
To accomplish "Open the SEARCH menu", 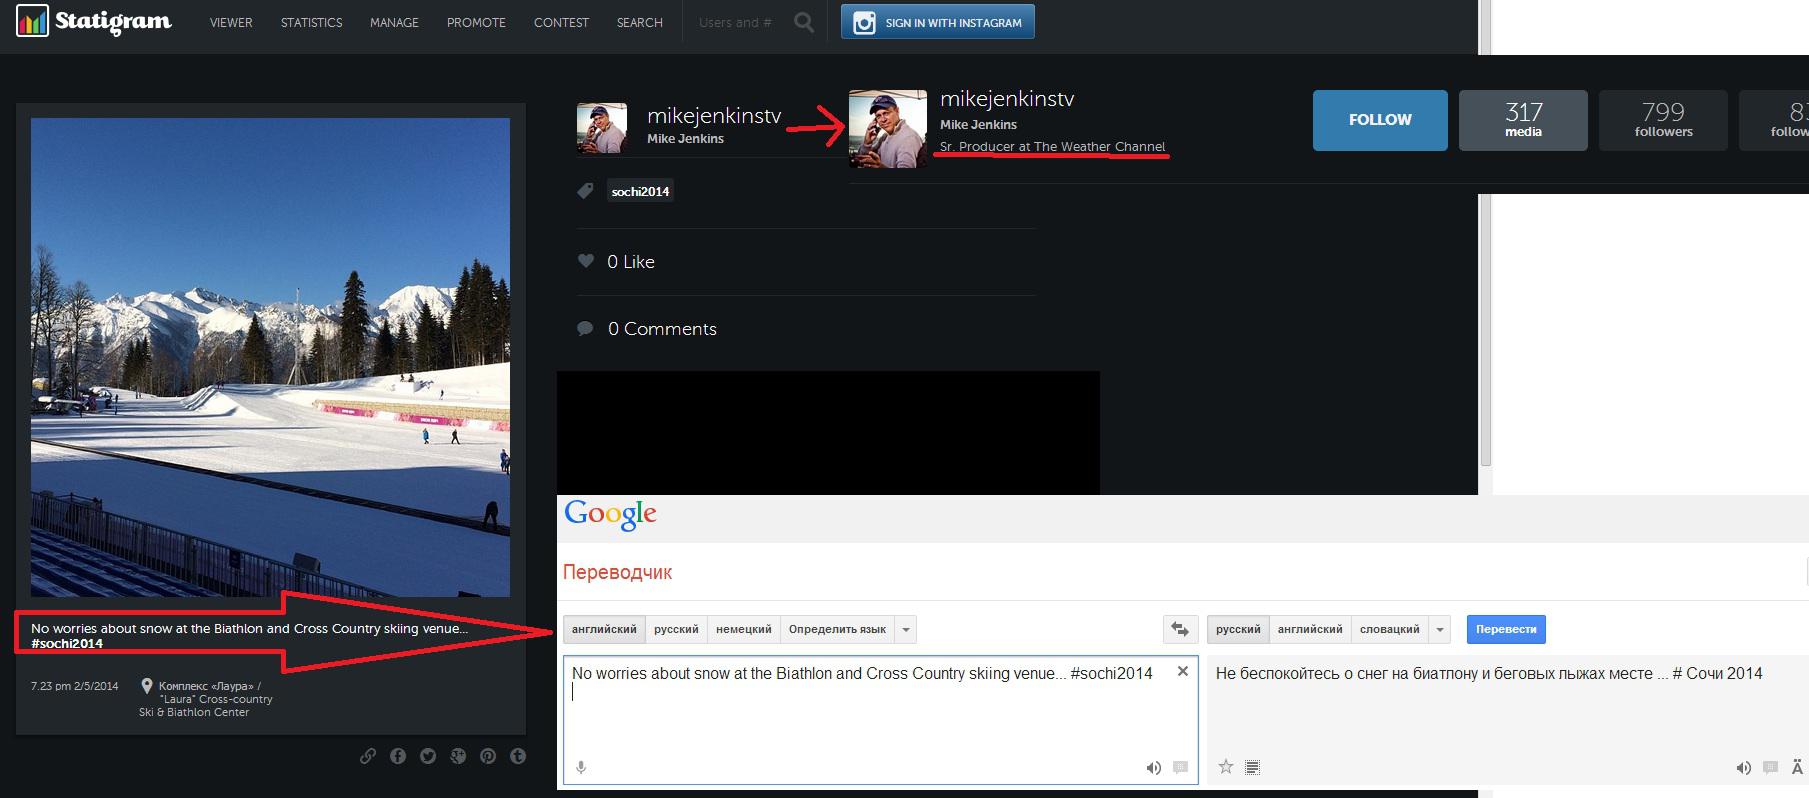I will pyautogui.click(x=640, y=22).
